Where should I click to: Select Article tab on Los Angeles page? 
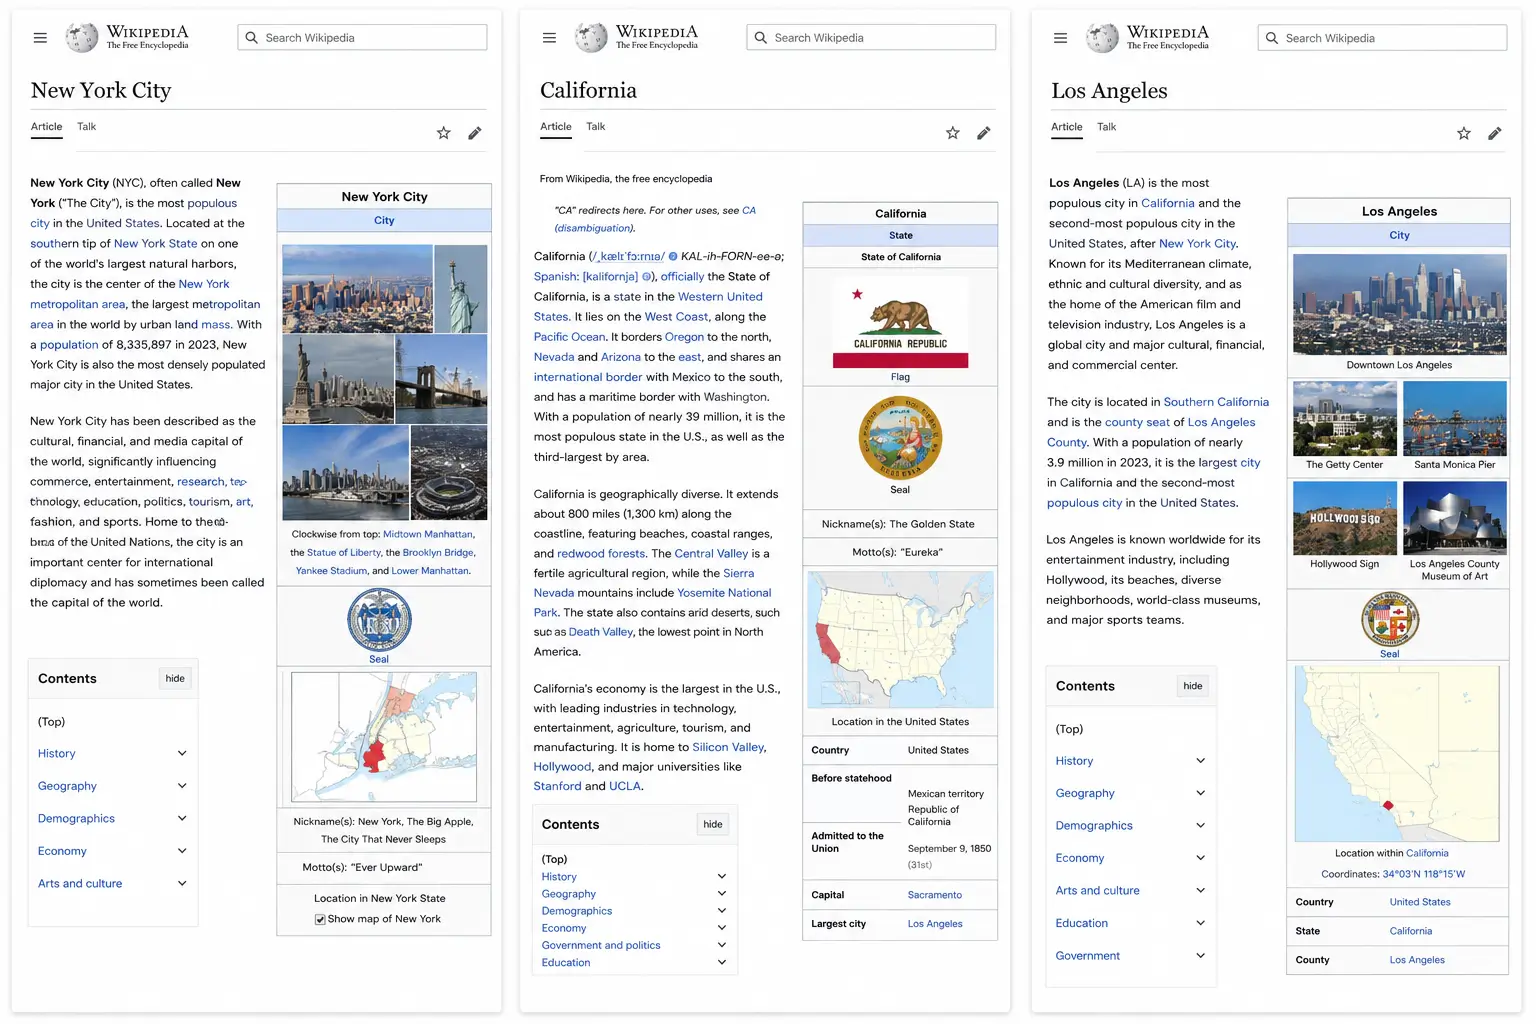pyautogui.click(x=1067, y=127)
